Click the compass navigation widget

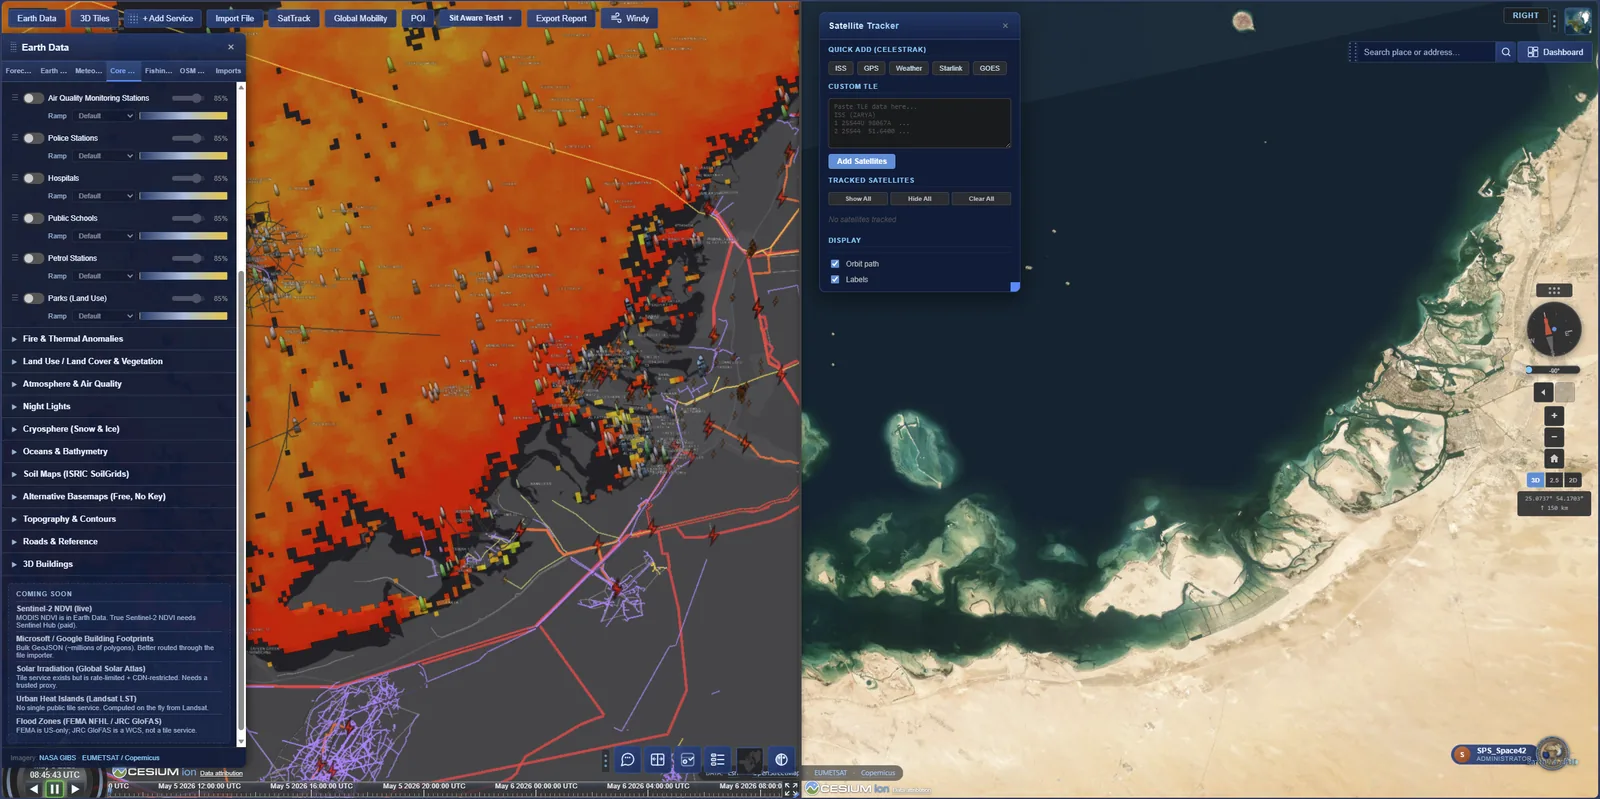pos(1553,329)
